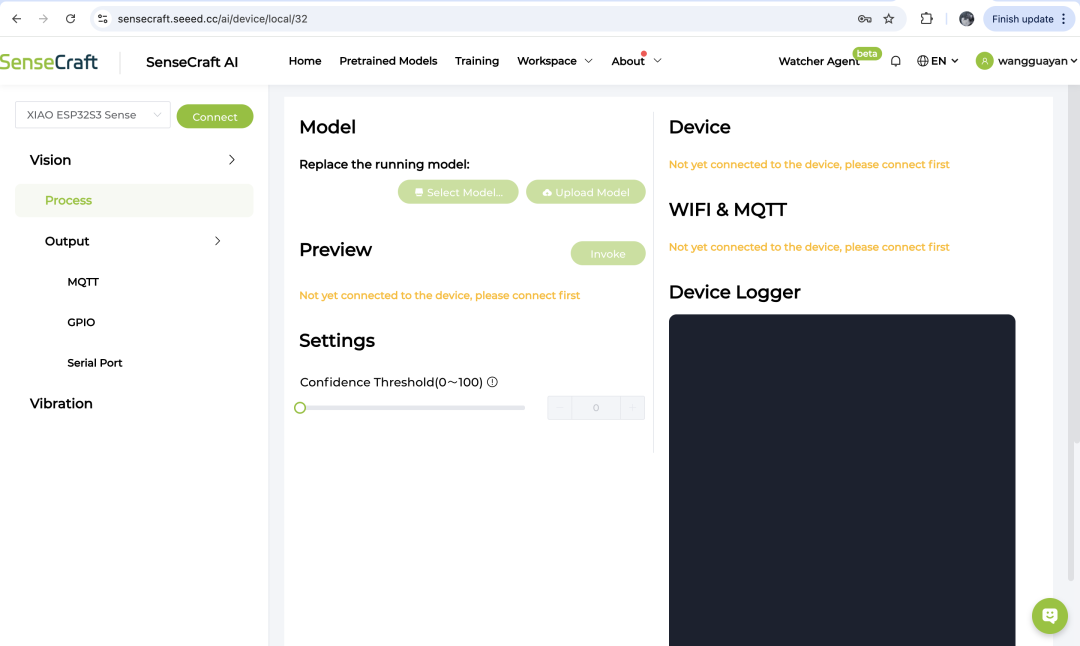Click the 'Not yet connected' message under Preview
The width and height of the screenshot is (1080, 646).
[439, 295]
